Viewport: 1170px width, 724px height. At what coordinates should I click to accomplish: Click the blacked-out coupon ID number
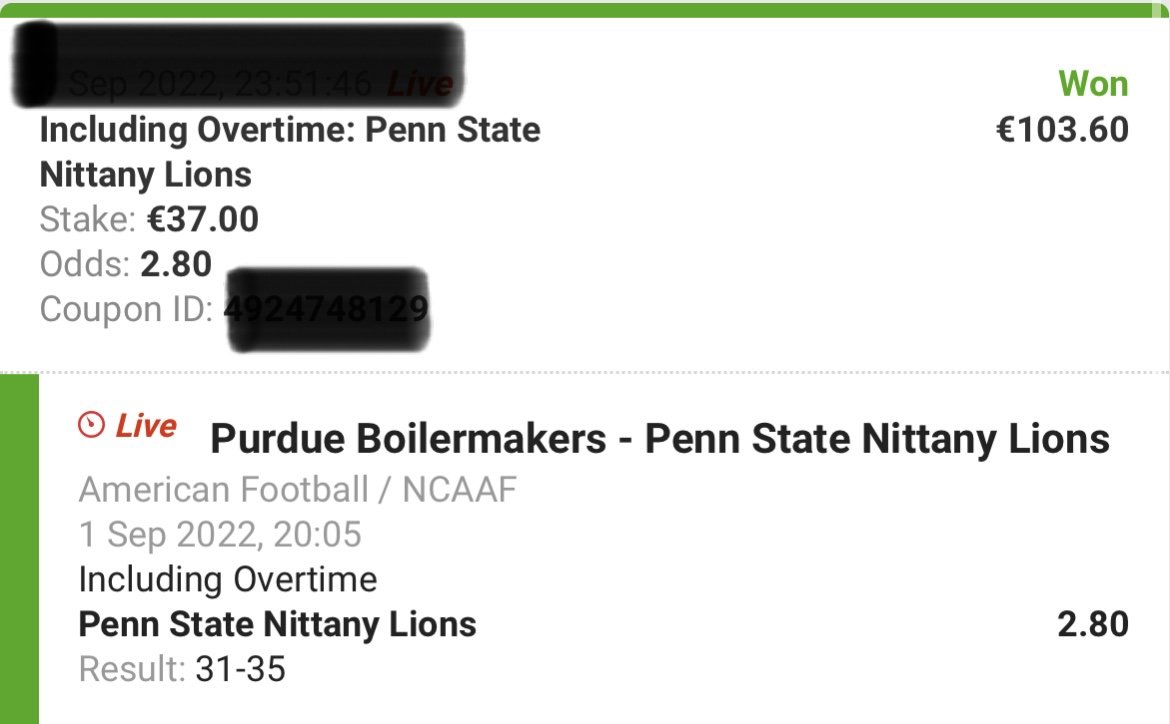(327, 309)
